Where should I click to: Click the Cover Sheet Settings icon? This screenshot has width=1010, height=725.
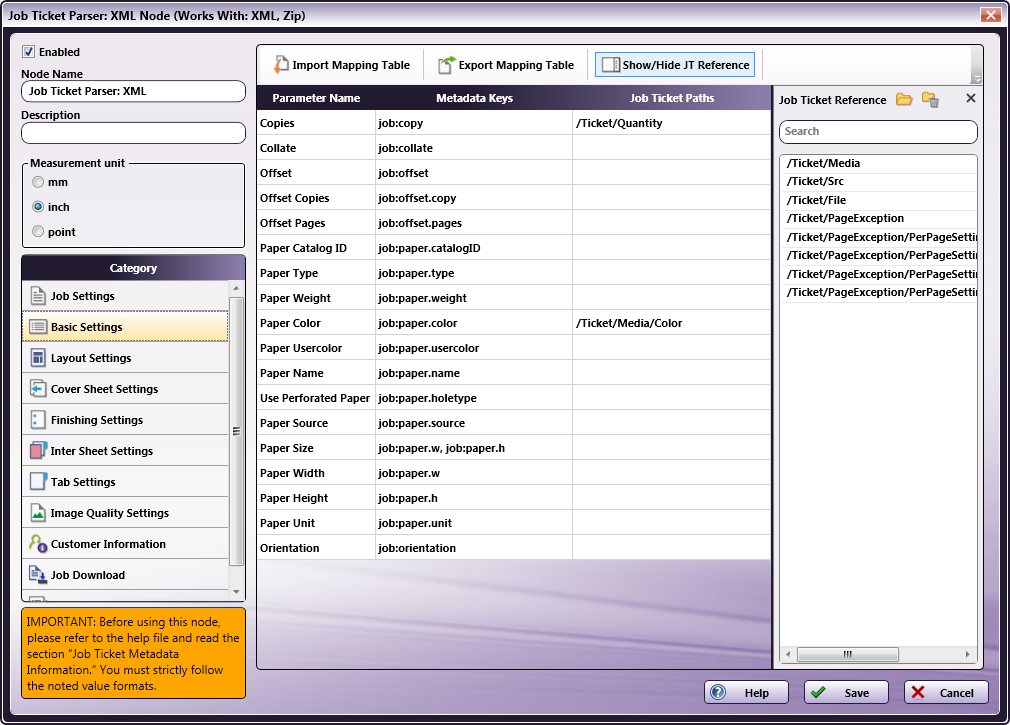[38, 389]
